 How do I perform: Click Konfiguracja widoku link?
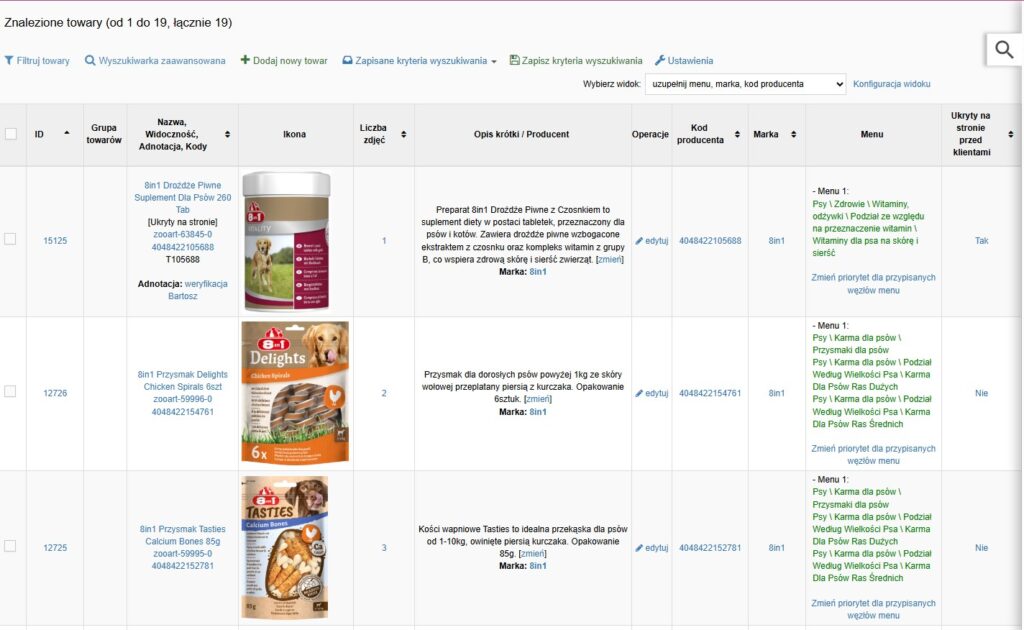[891, 84]
